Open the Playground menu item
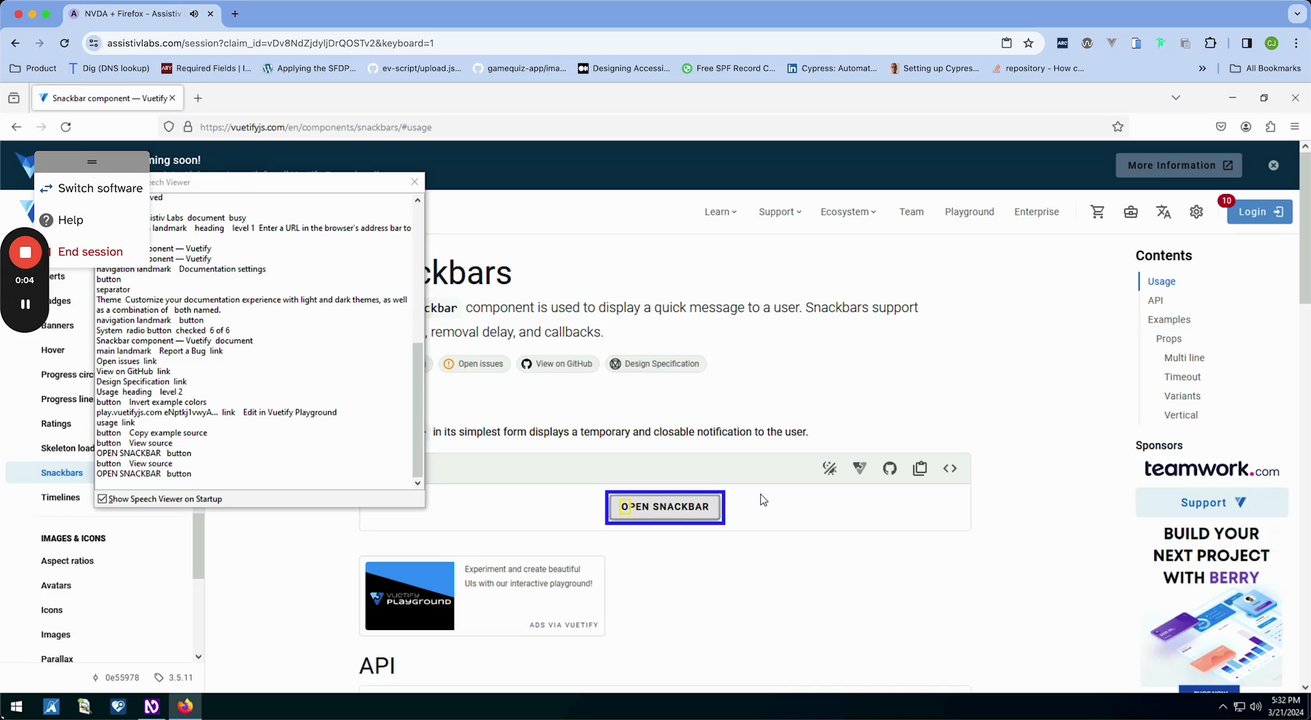The height and width of the screenshot is (720, 1311). click(x=969, y=212)
